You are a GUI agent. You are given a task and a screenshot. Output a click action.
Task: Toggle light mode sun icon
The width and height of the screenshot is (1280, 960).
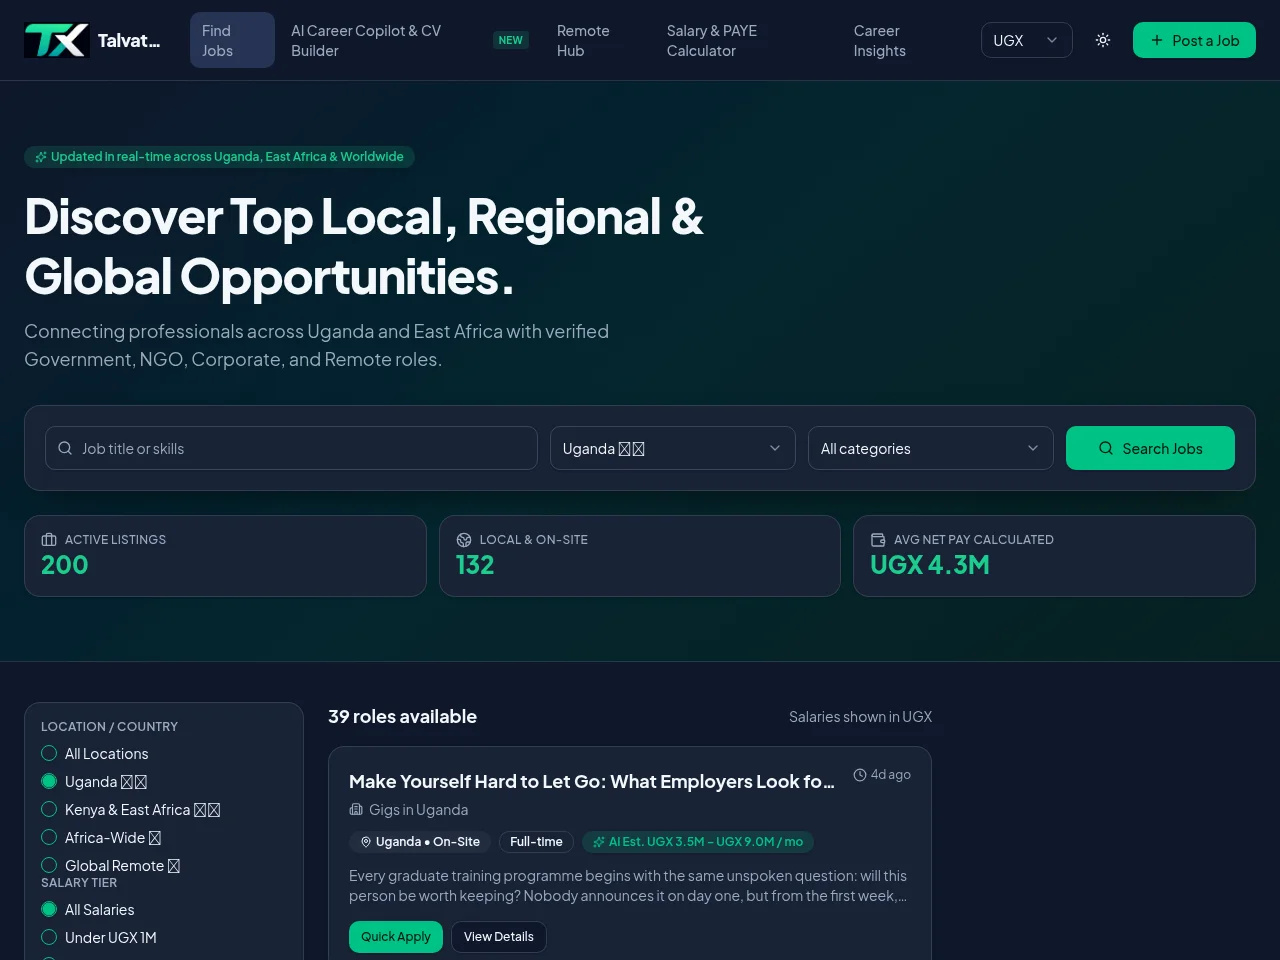1103,40
